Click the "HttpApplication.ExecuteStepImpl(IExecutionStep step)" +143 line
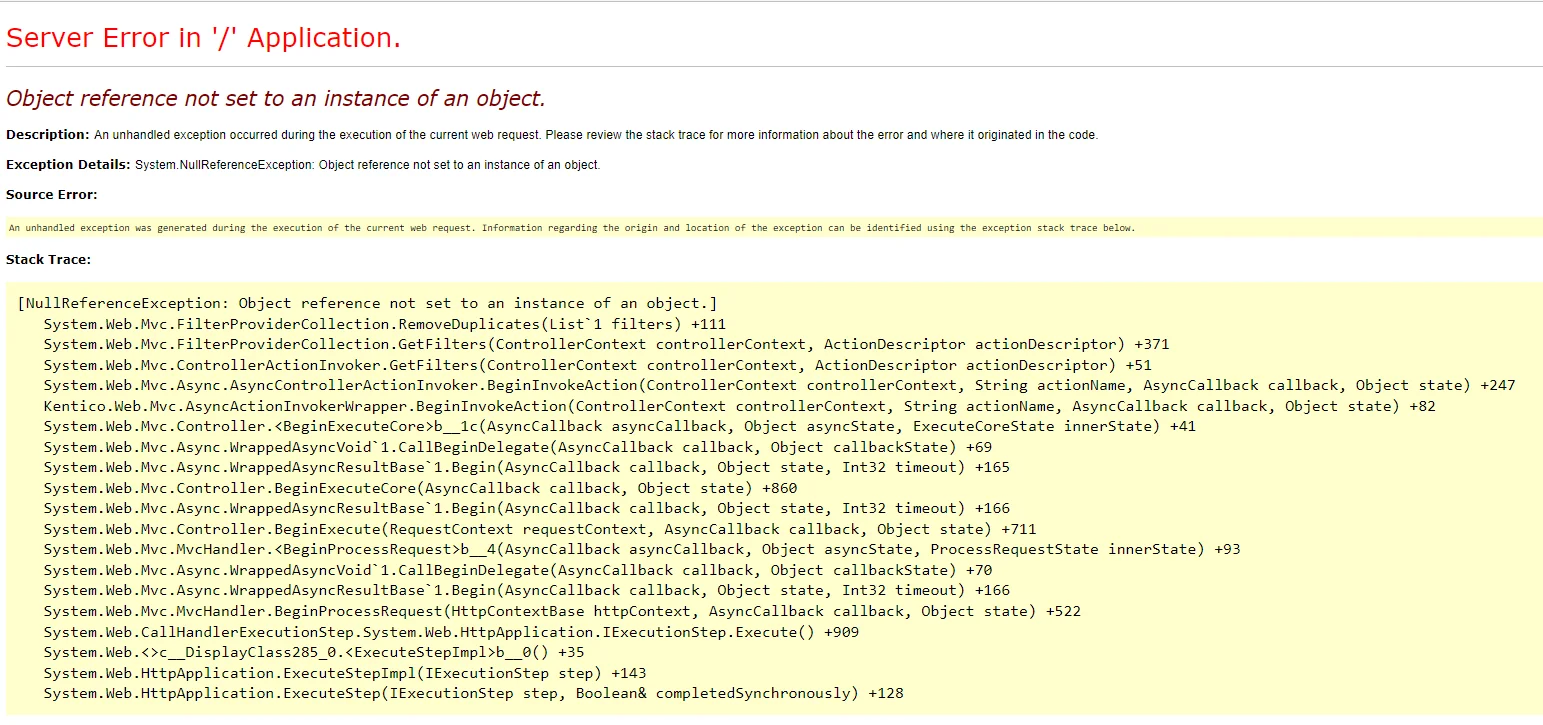Screen dimensions: 1543x725 pyautogui.click(x=345, y=673)
